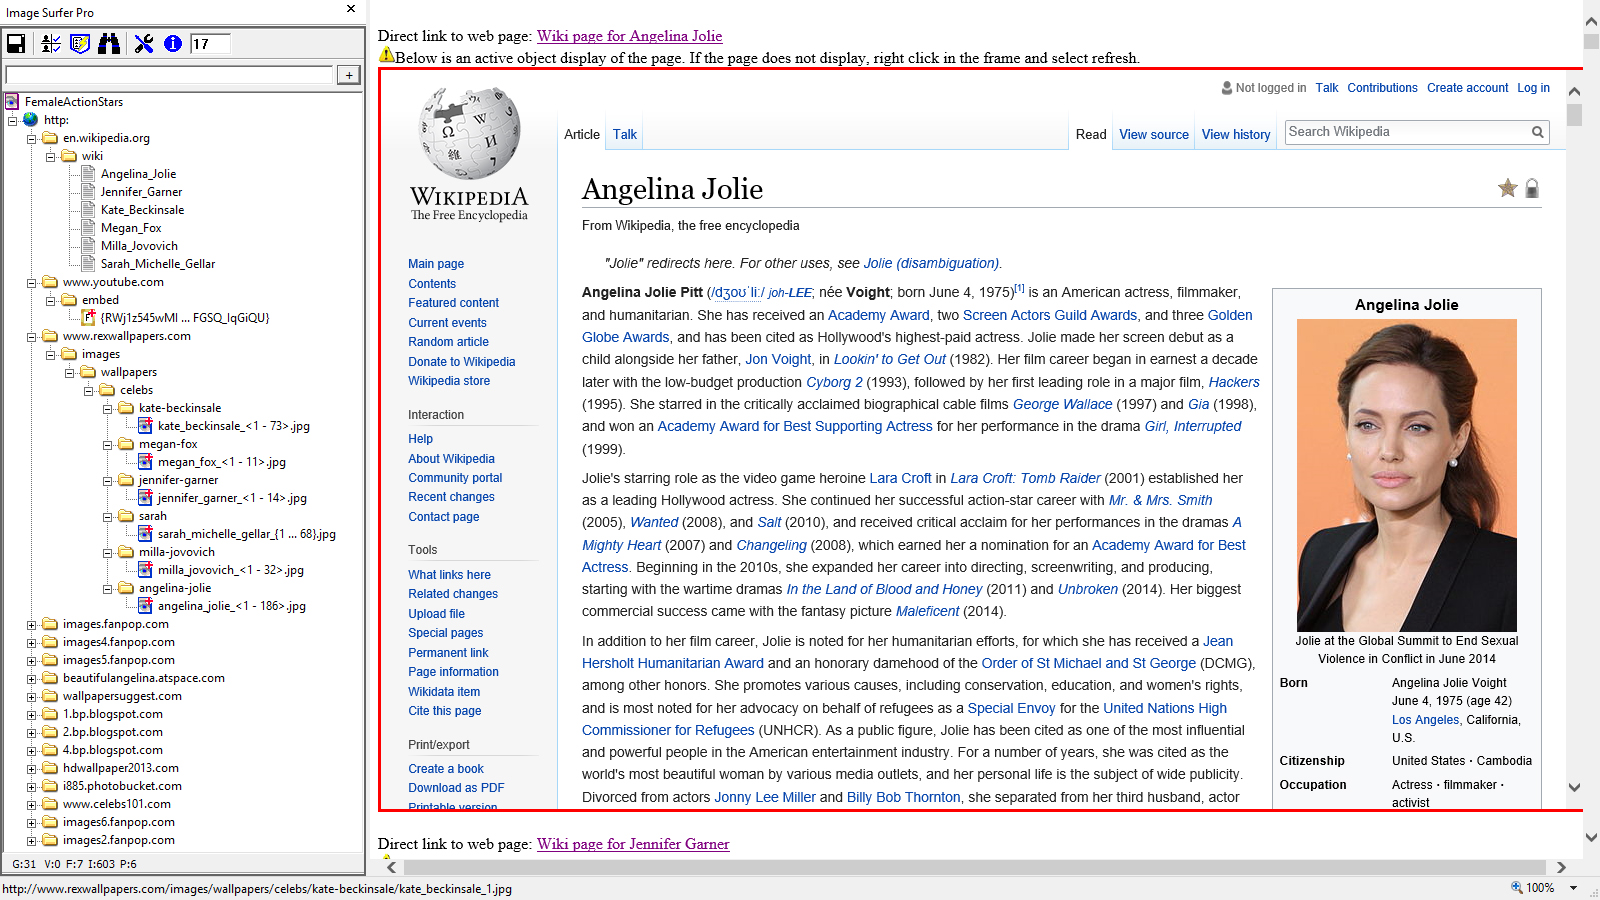Image resolution: width=1600 pixels, height=900 pixels.
Task: Click the Create account link
Action: pyautogui.click(x=1467, y=88)
